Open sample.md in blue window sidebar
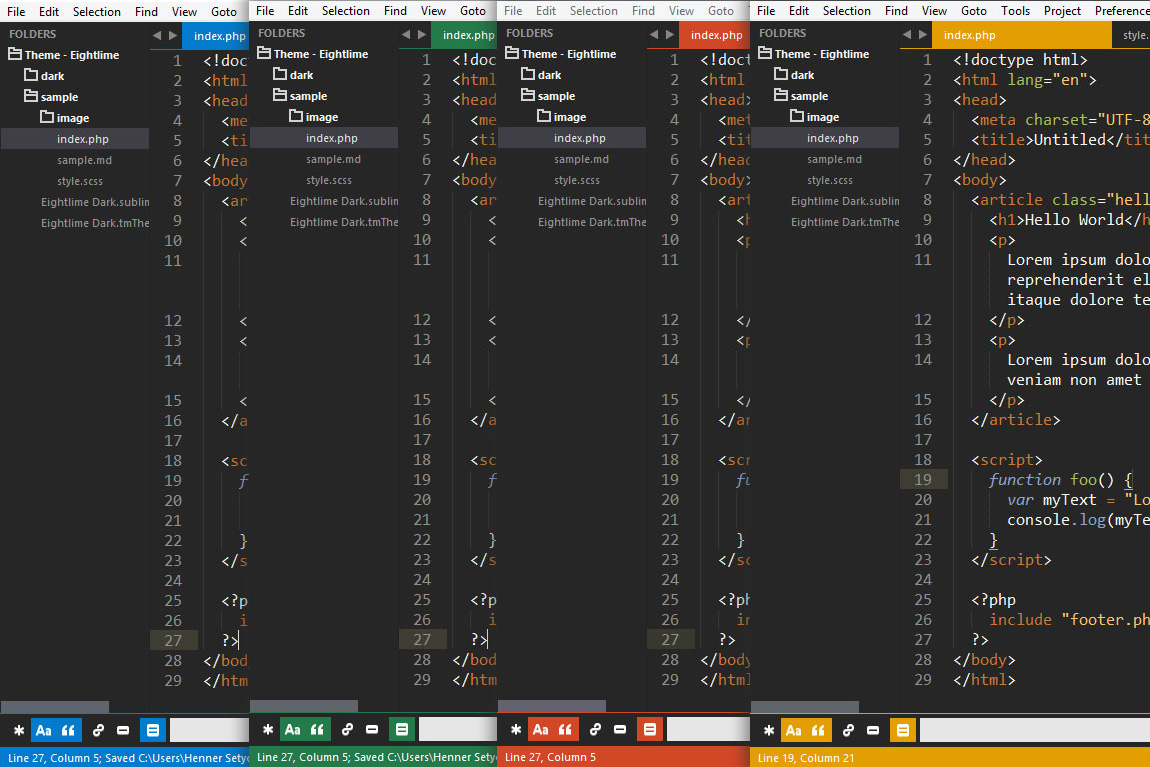The width and height of the screenshot is (1150, 767). click(84, 160)
